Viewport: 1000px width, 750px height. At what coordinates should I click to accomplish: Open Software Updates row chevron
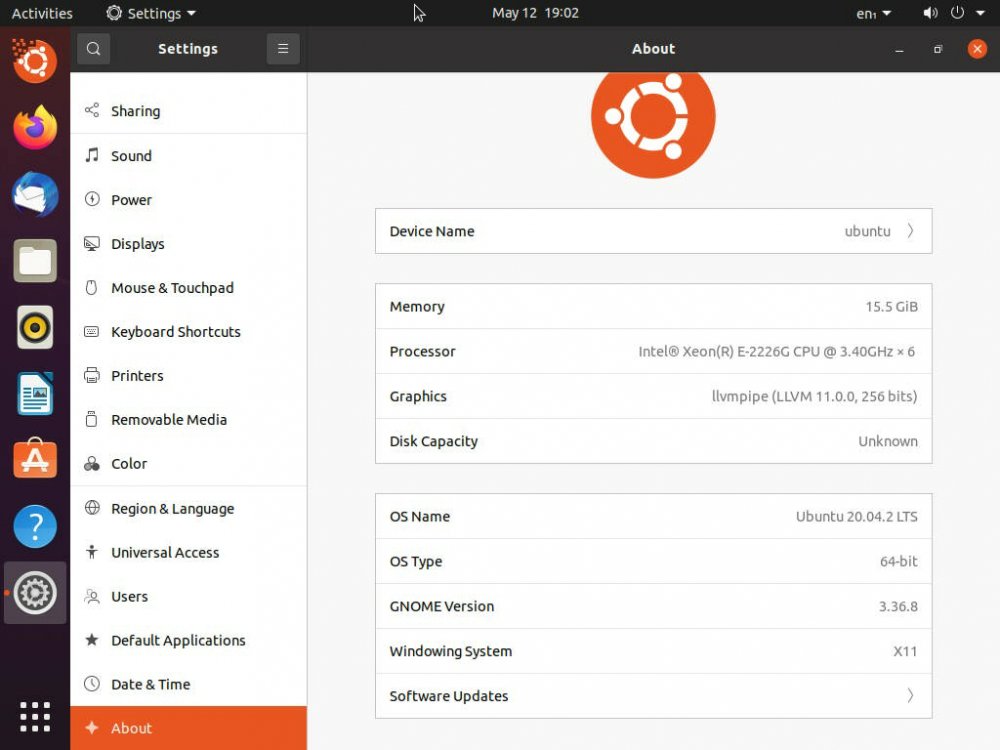(x=911, y=695)
